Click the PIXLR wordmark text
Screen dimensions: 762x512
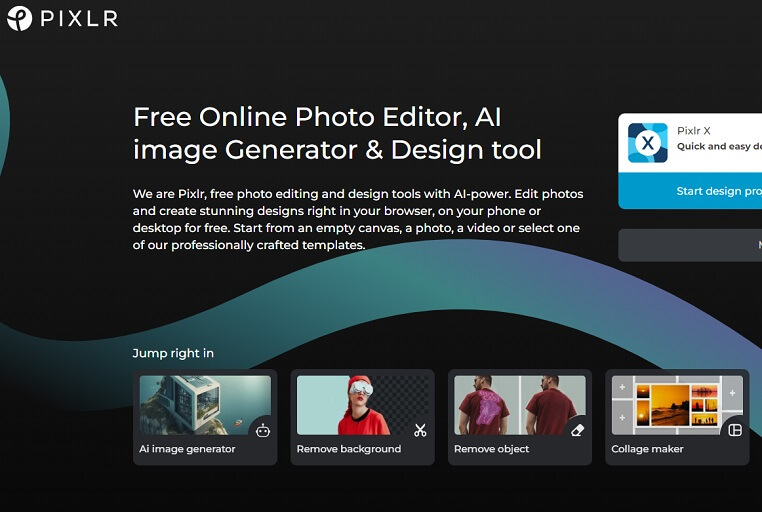pyautogui.click(x=79, y=19)
